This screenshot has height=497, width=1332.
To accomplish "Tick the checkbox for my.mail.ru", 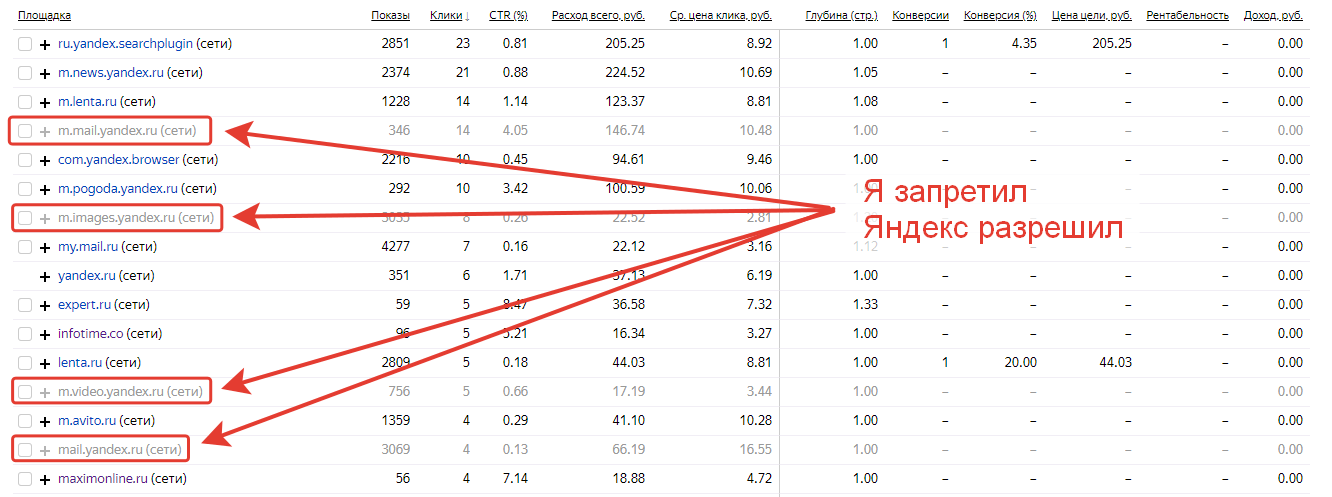I will [25, 247].
